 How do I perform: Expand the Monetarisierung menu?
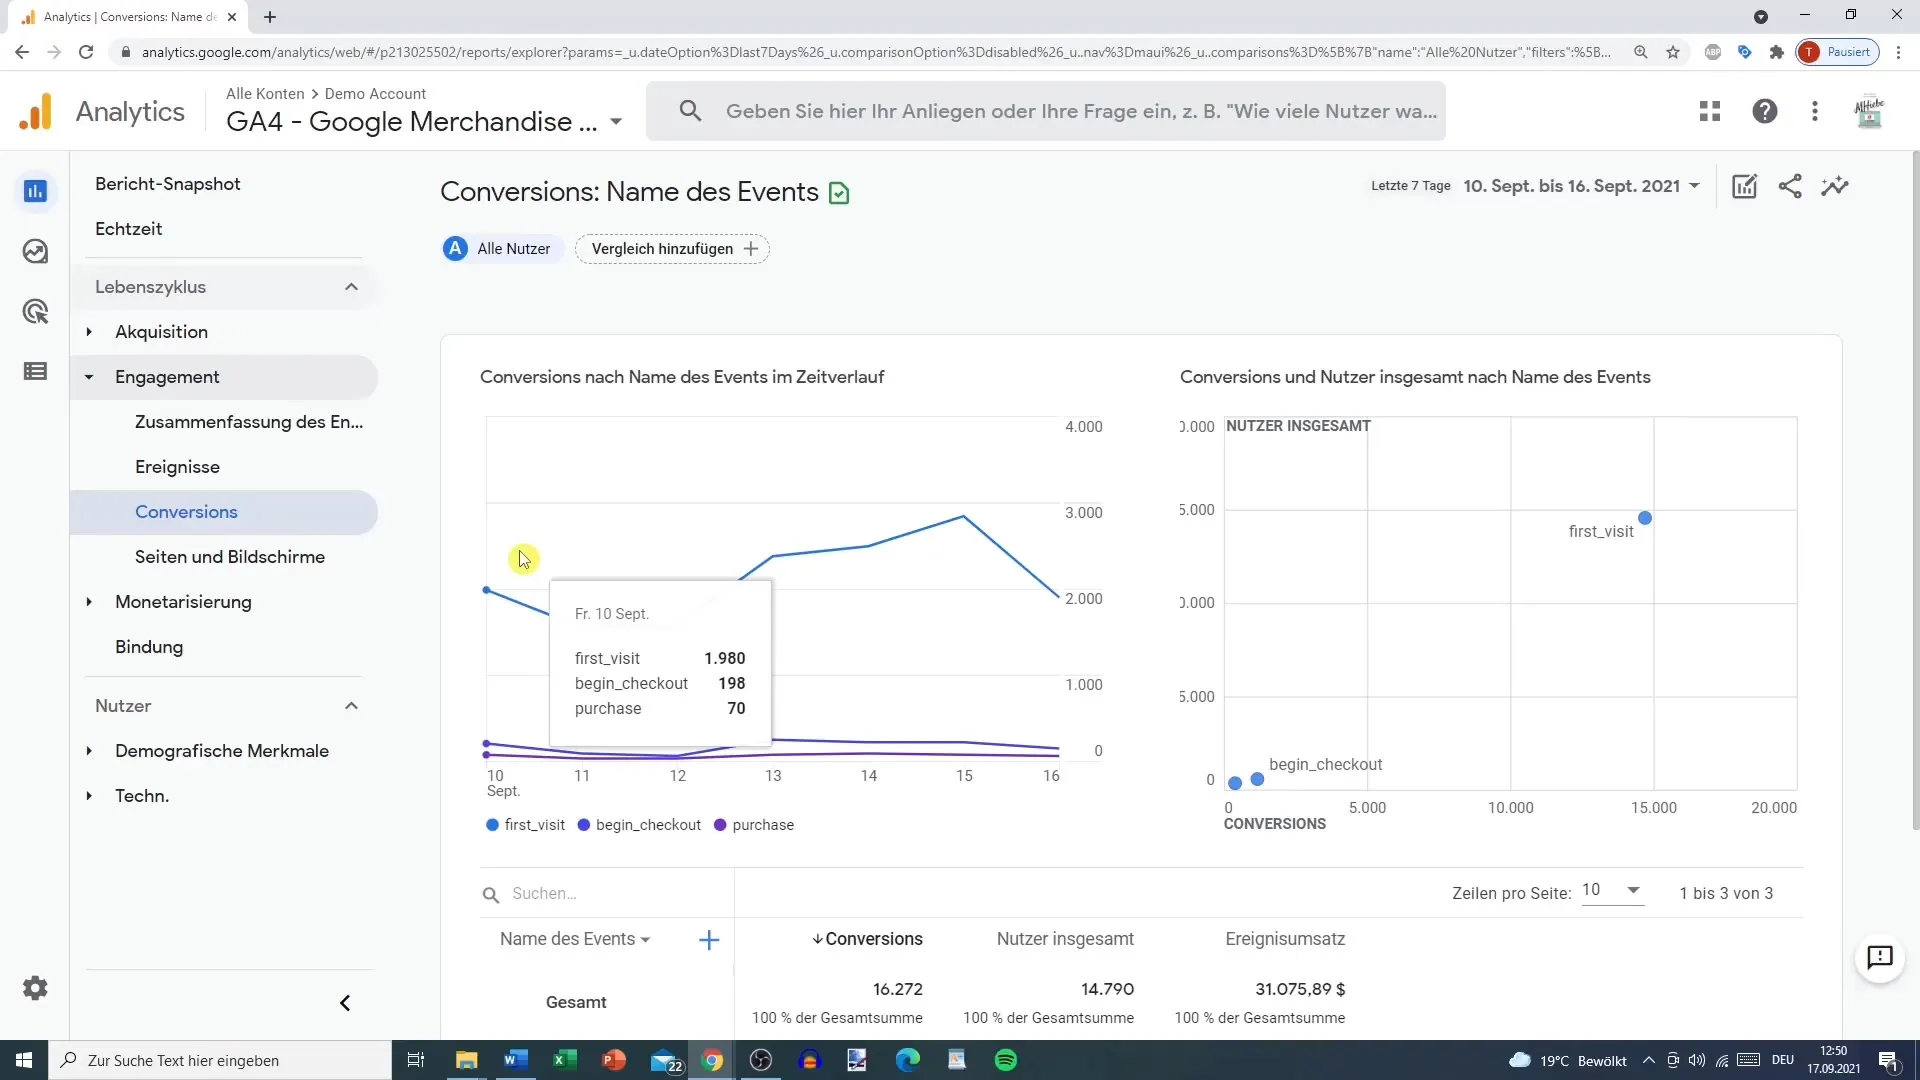89,602
